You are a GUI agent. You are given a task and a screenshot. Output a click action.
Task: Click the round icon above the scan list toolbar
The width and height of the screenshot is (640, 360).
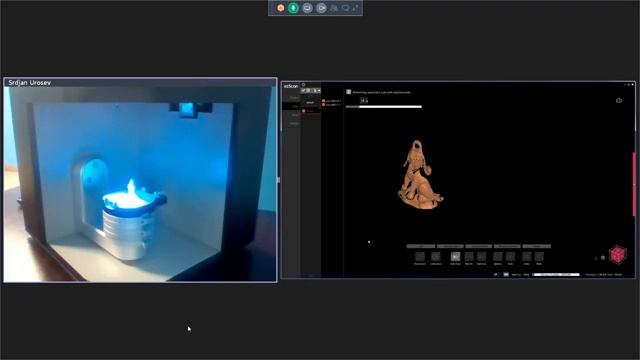point(303,84)
